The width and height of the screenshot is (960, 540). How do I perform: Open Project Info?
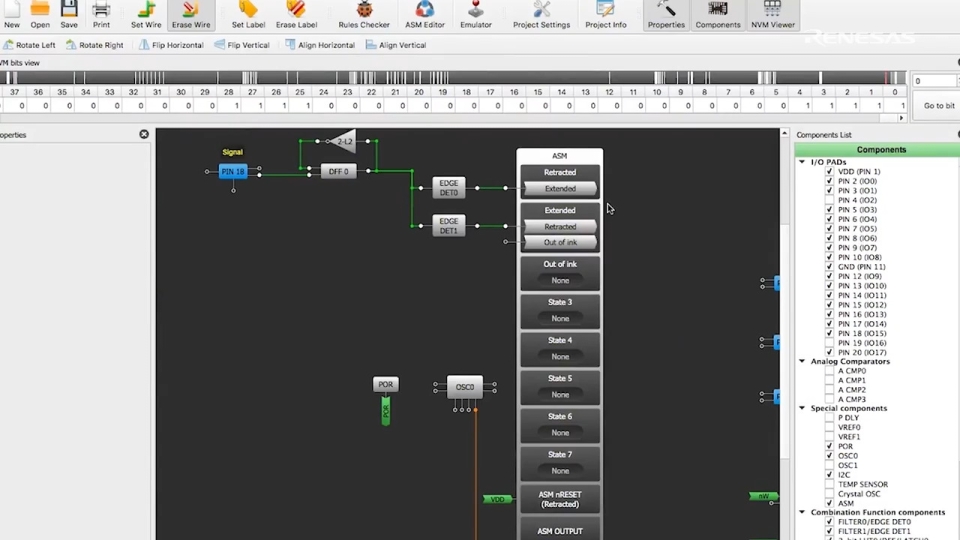click(x=606, y=15)
